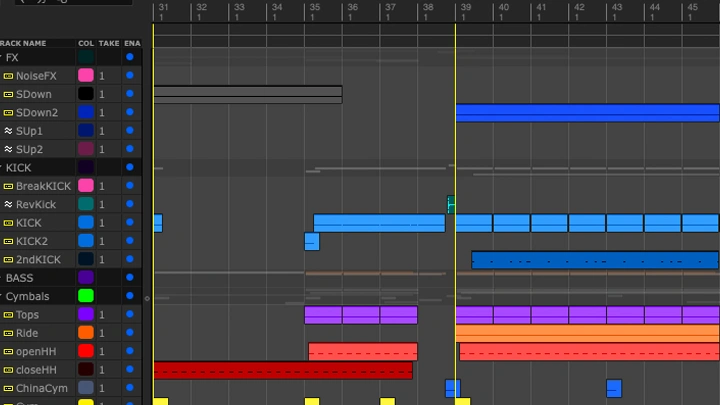720x405 pixels.
Task: Open the orange Ride color swatch
Action: [86, 332]
